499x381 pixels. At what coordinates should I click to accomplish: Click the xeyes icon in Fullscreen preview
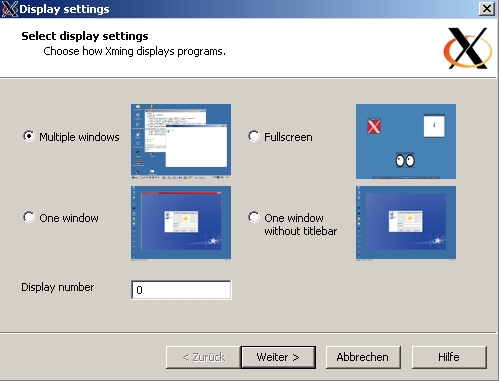tap(405, 161)
